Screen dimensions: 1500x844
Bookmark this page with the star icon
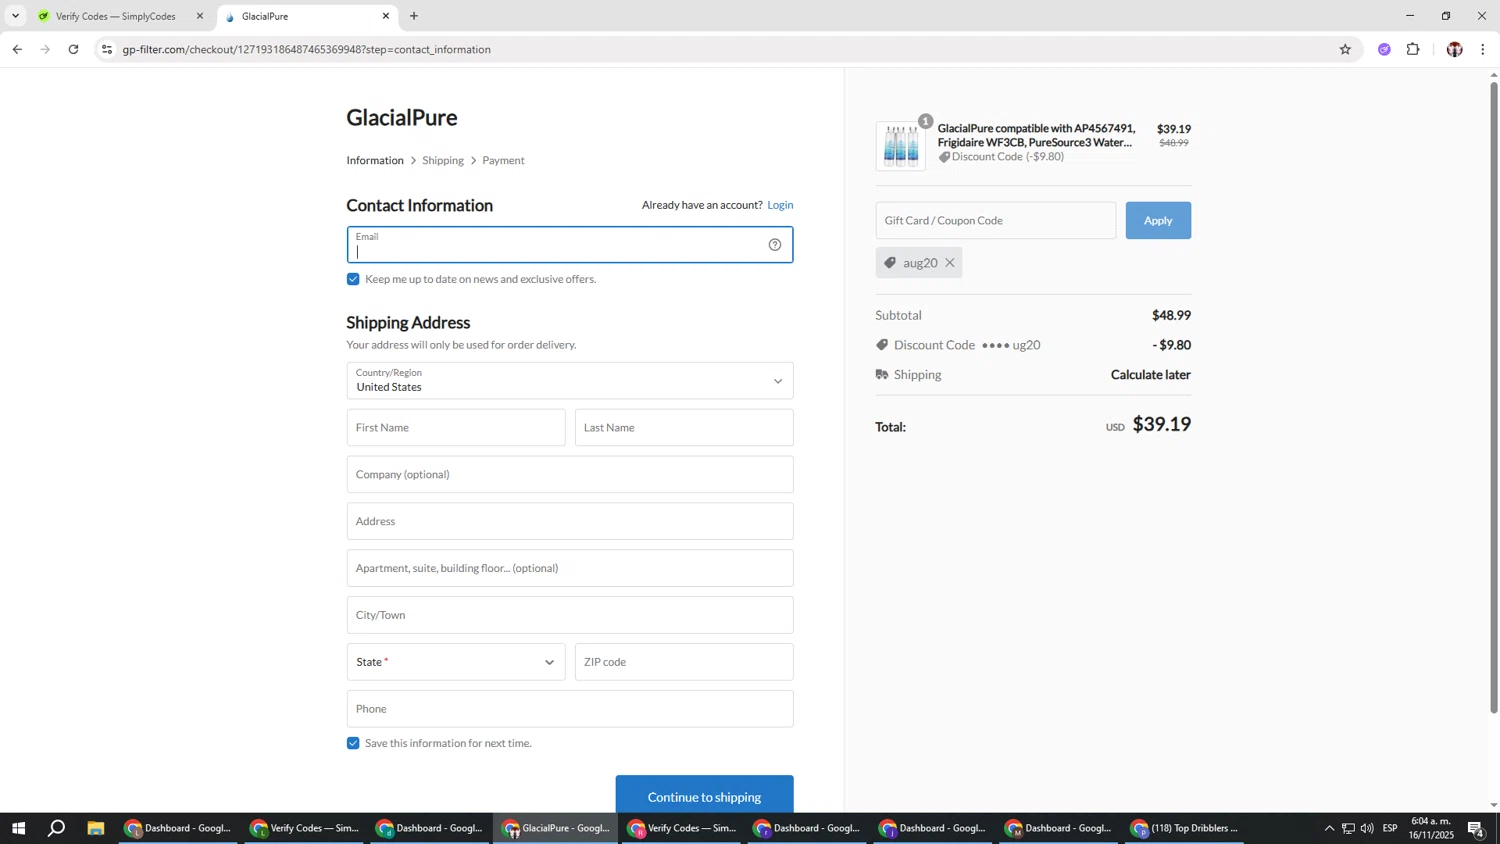coord(1345,49)
